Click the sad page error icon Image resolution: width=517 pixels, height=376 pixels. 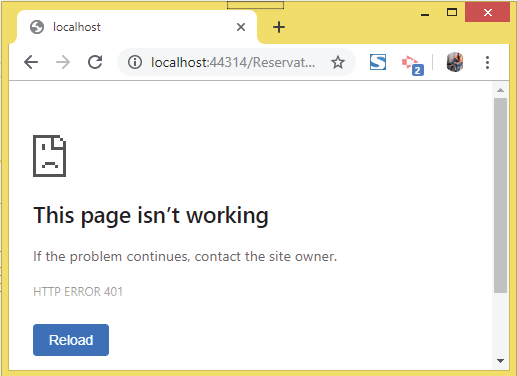pyautogui.click(x=49, y=156)
